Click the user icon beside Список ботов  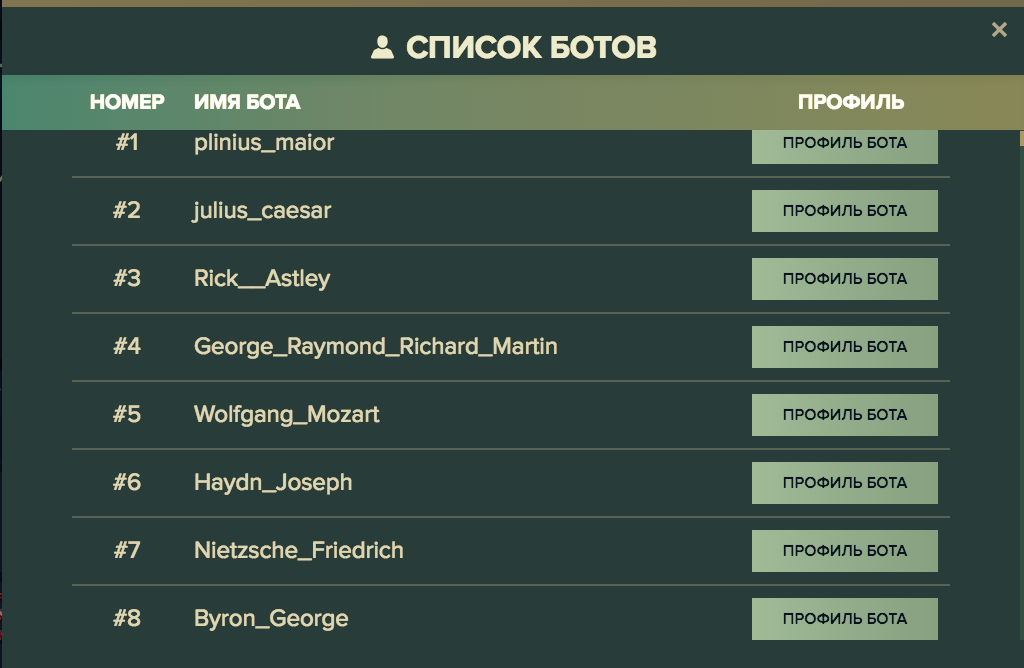tap(382, 48)
